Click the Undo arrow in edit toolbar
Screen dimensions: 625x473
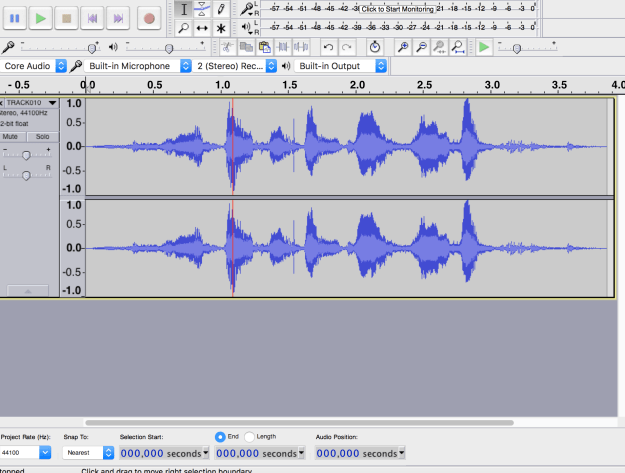click(328, 47)
